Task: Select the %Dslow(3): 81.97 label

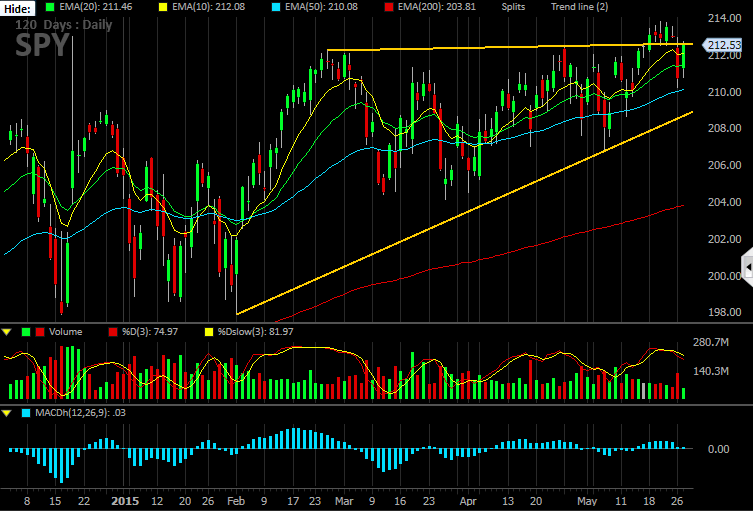Action: pyautogui.click(x=255, y=332)
